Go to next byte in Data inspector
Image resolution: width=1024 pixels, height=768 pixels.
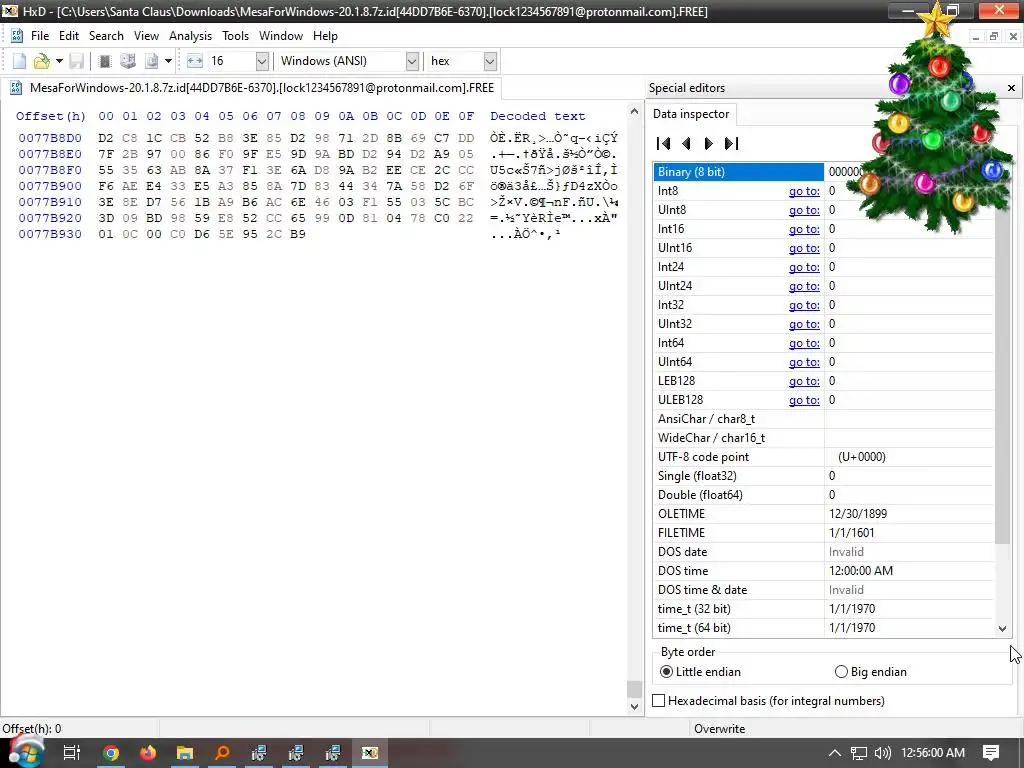(x=709, y=144)
